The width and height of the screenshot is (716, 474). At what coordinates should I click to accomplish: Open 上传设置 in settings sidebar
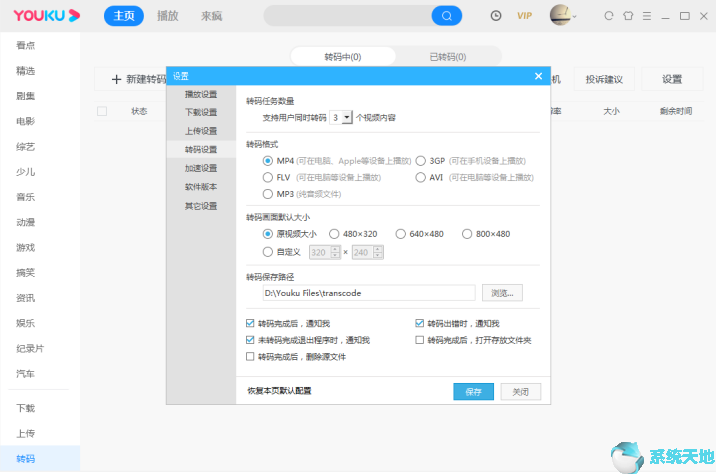click(201, 131)
